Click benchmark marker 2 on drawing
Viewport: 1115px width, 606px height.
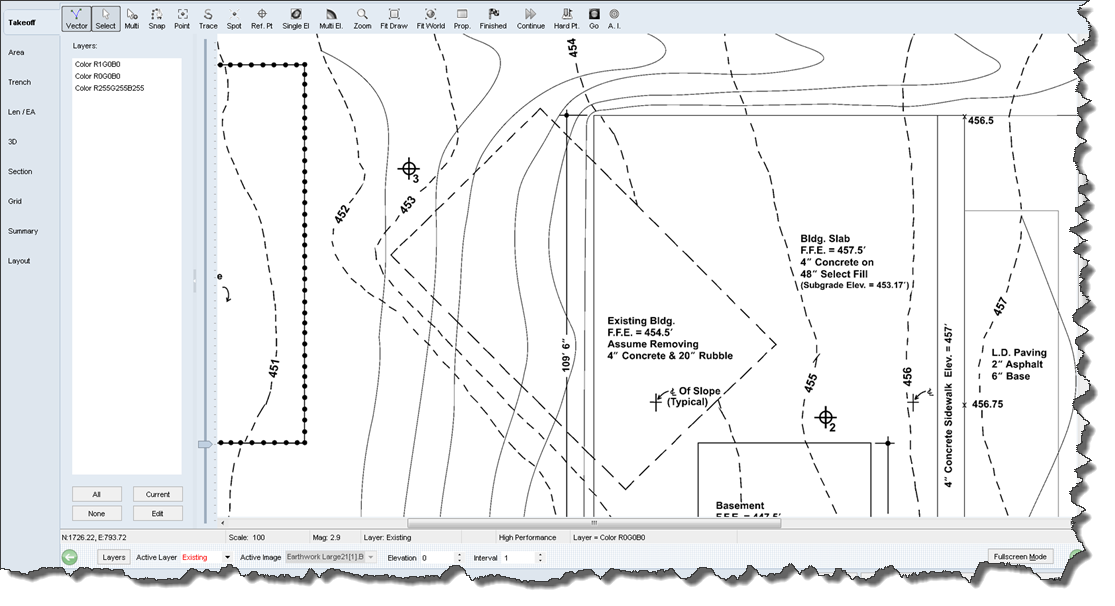[826, 418]
